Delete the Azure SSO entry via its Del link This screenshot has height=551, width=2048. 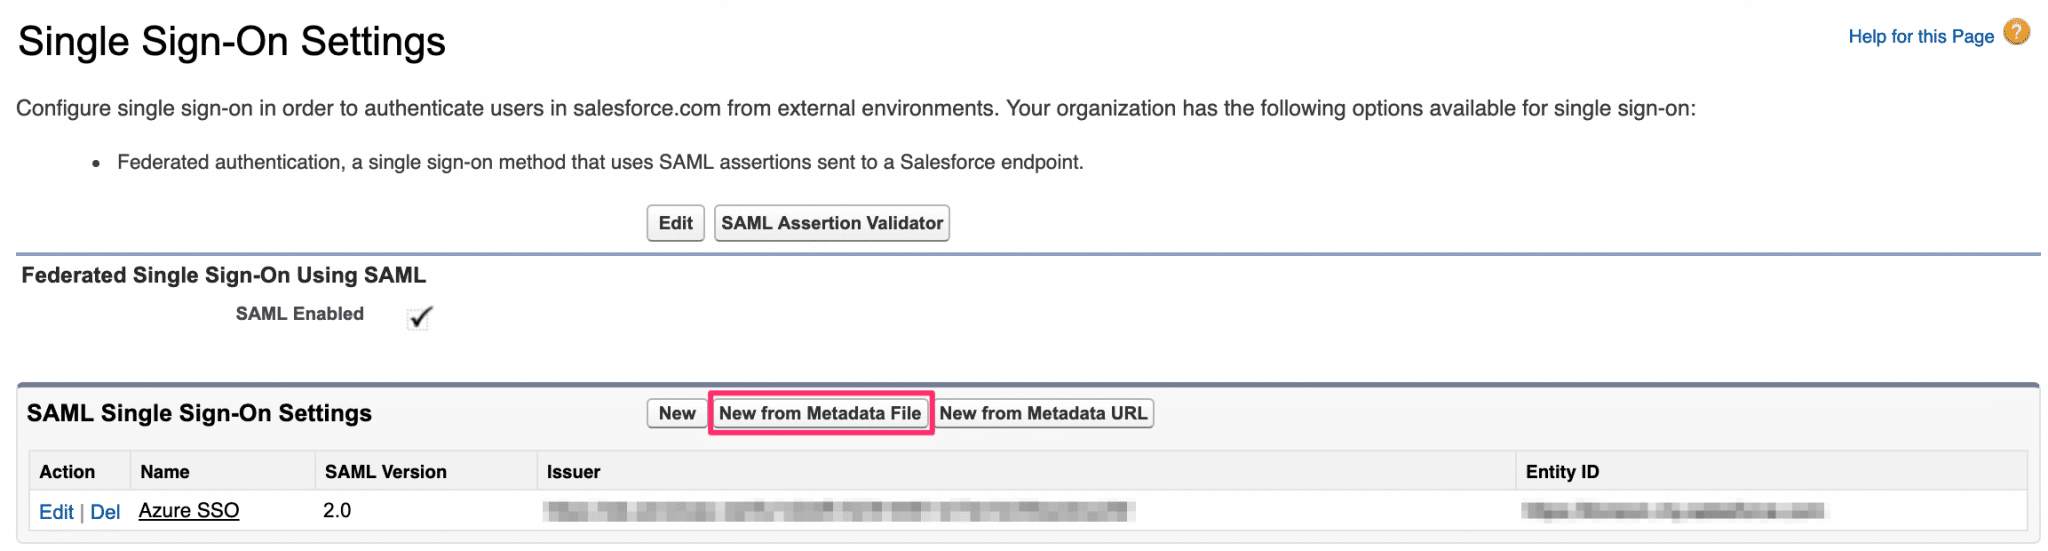click(105, 512)
